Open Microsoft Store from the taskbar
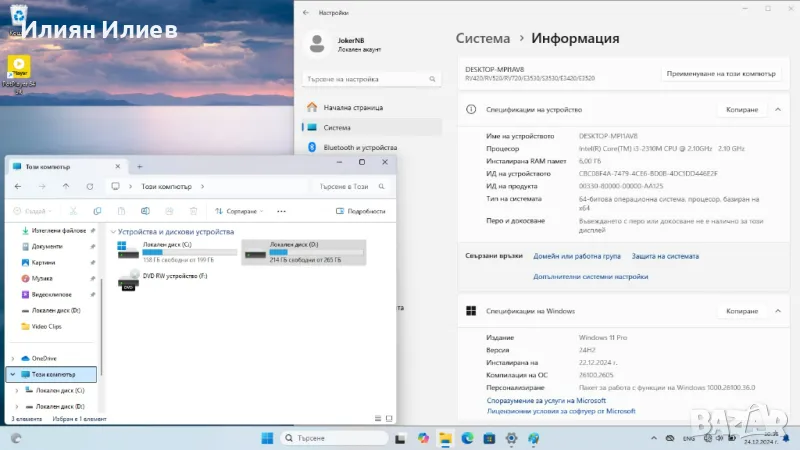 [x=489, y=438]
